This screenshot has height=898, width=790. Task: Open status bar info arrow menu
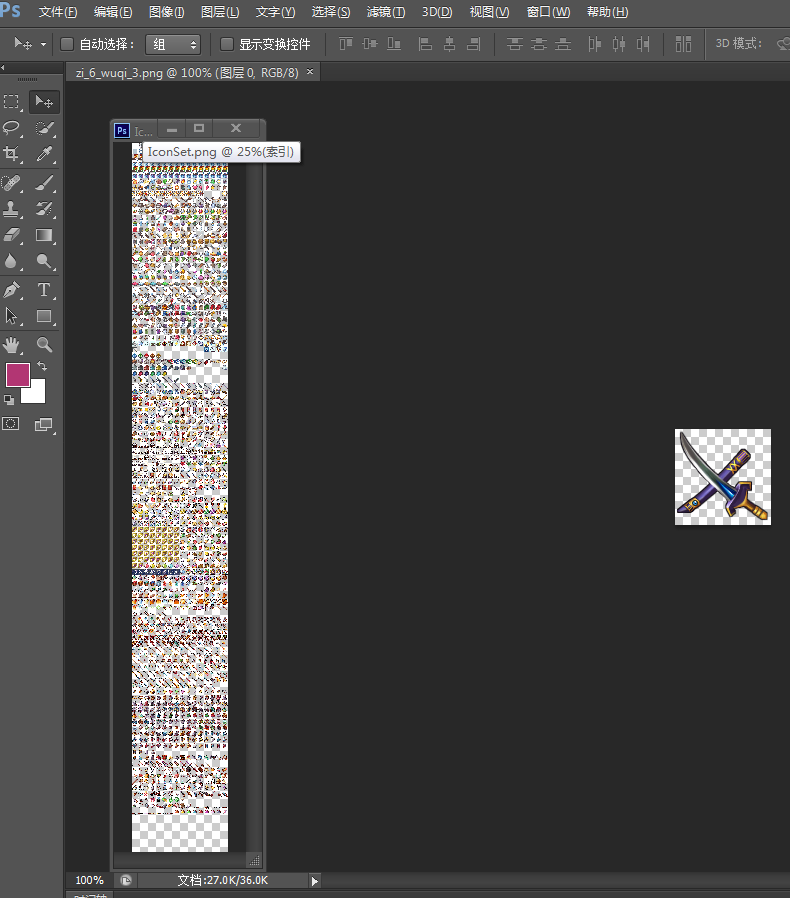point(315,881)
